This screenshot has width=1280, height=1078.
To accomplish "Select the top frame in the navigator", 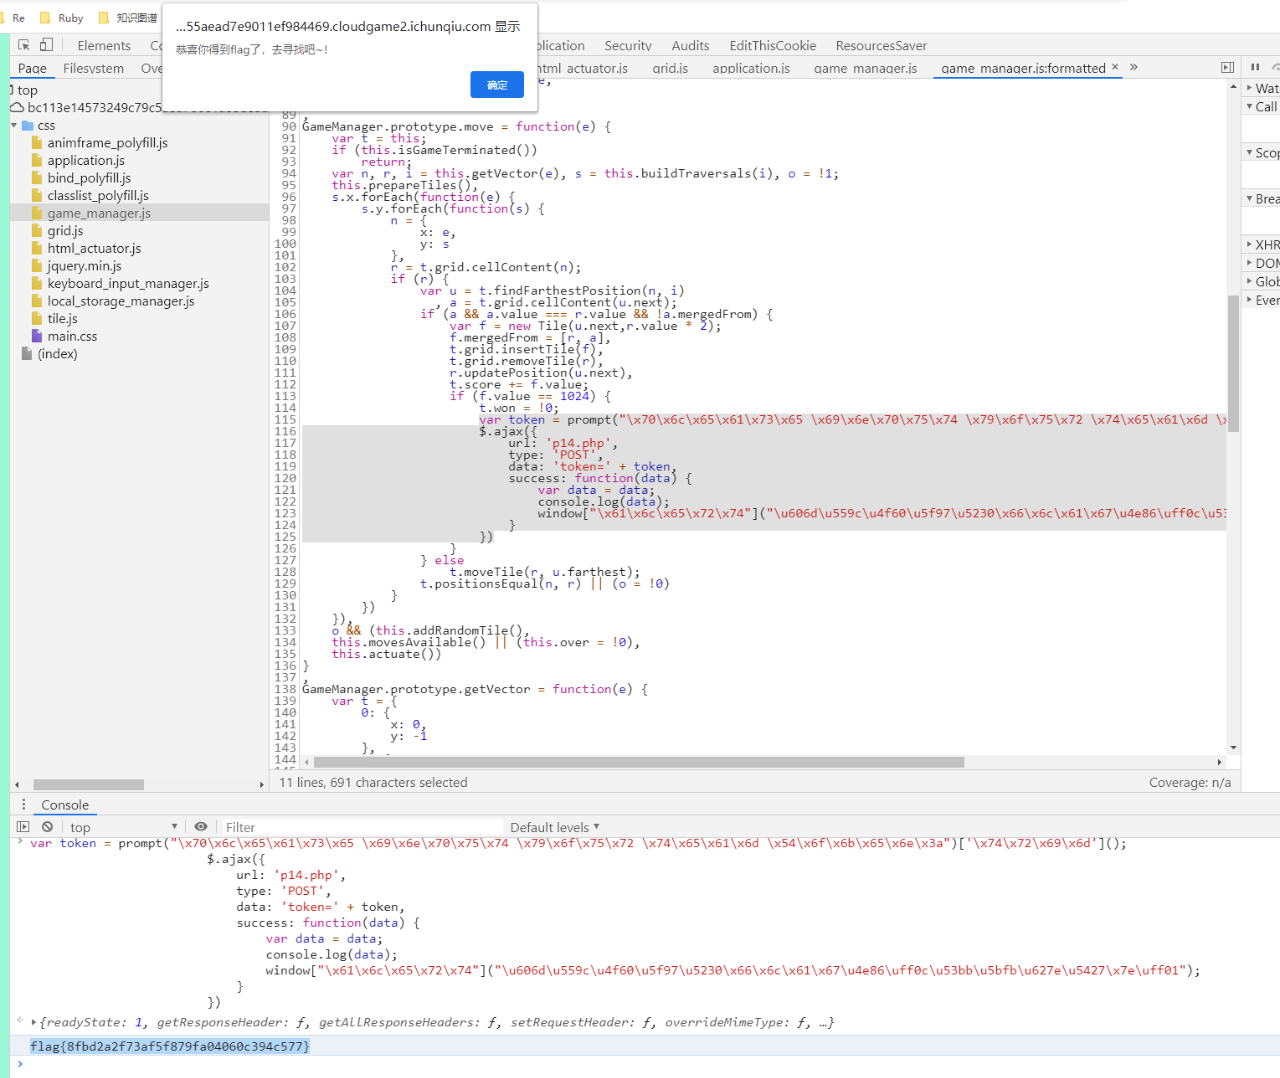I will (x=27, y=90).
